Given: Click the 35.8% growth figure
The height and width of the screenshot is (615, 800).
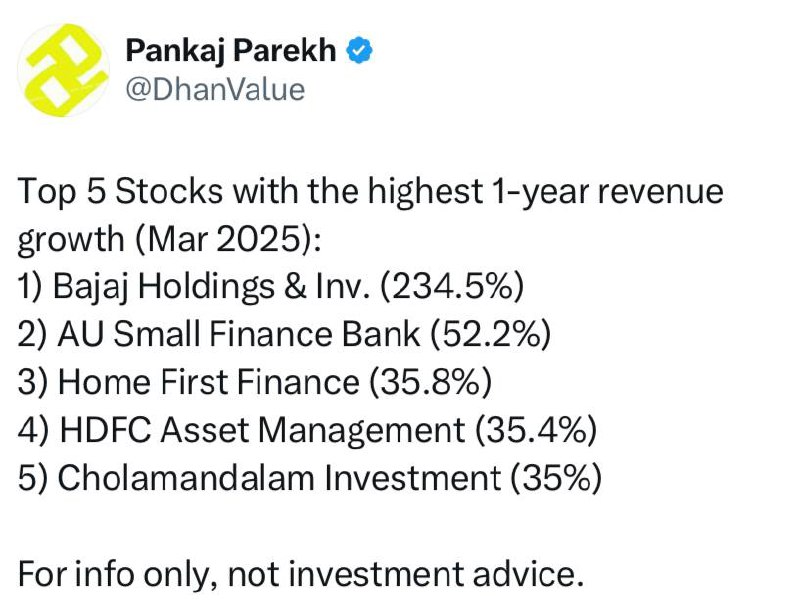Looking at the screenshot, I should coord(430,382).
